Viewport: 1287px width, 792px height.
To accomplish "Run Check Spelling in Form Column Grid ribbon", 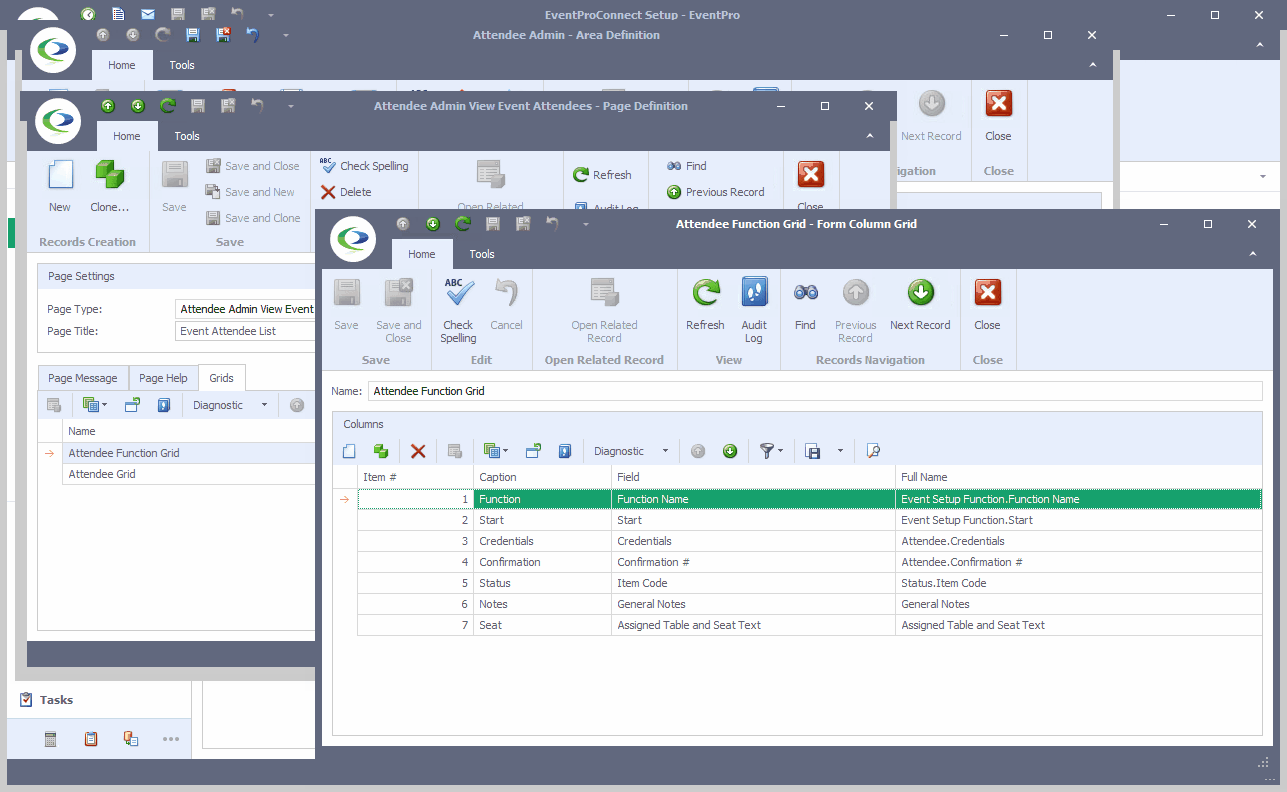I will coord(458,310).
